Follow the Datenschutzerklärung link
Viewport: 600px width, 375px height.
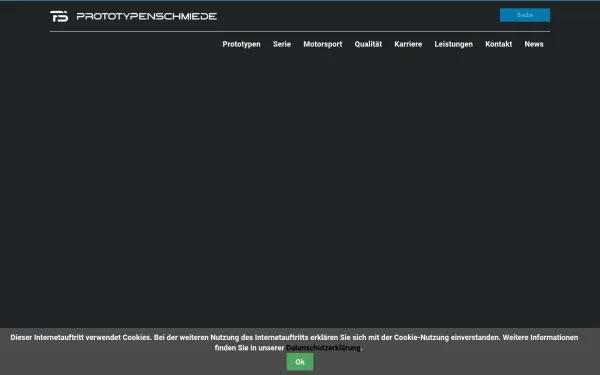point(323,348)
